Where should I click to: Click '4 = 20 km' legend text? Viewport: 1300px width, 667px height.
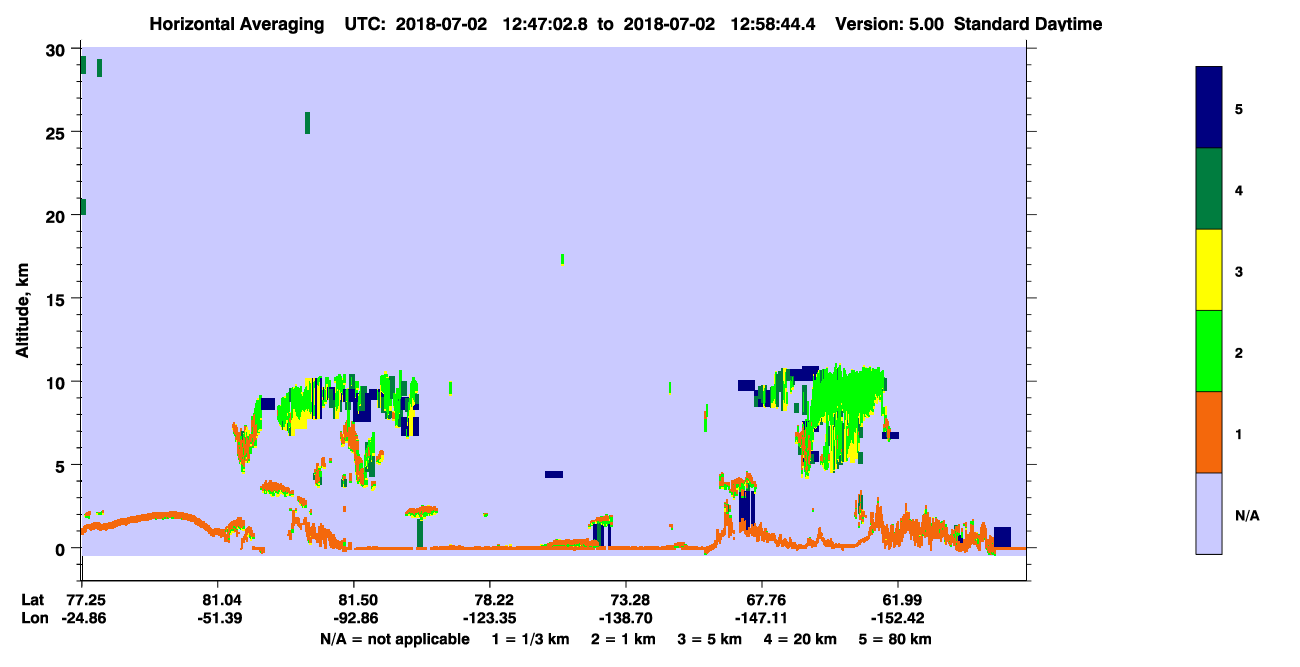[x=800, y=639]
